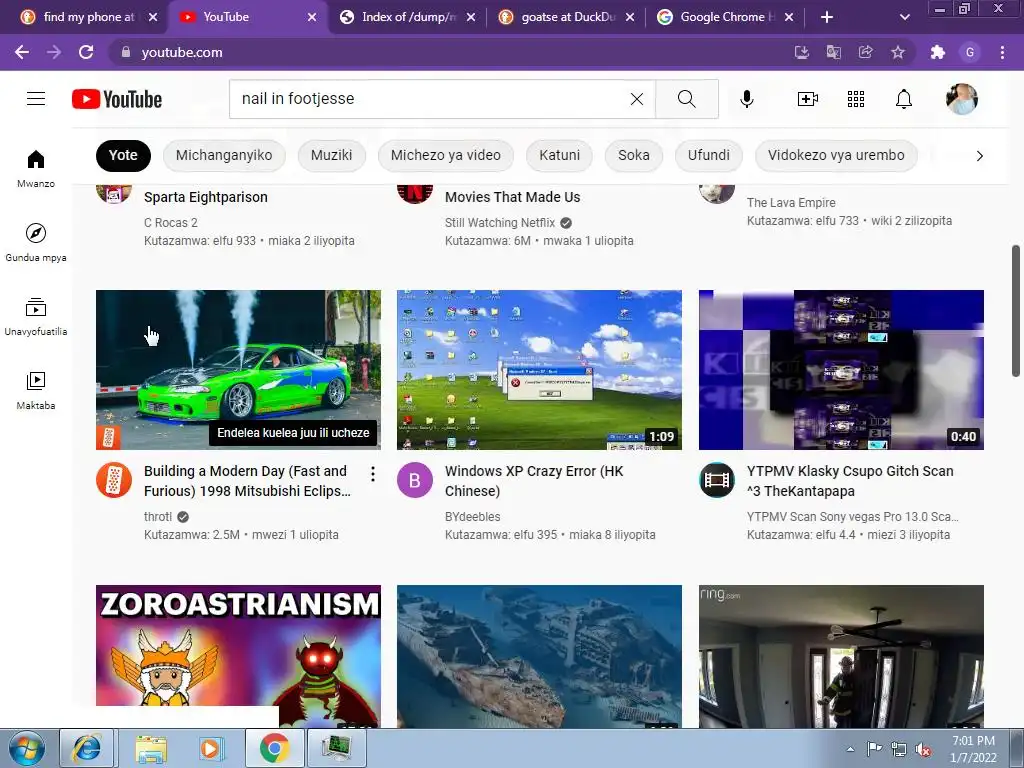Click the share page icon in address bar
This screenshot has height=768, width=1024.
(x=866, y=52)
